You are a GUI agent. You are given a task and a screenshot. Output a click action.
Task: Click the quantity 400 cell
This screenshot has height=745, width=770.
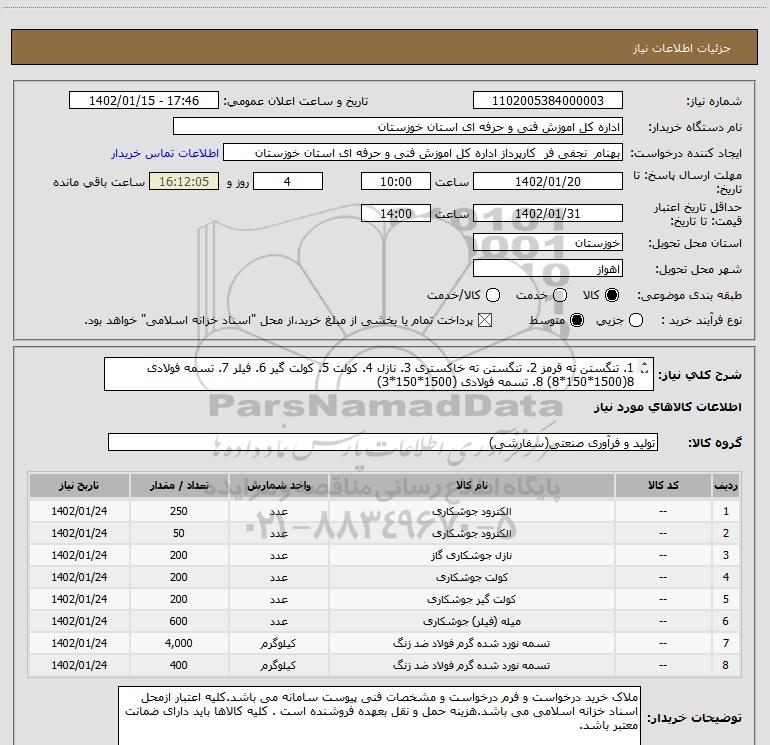coord(179,665)
